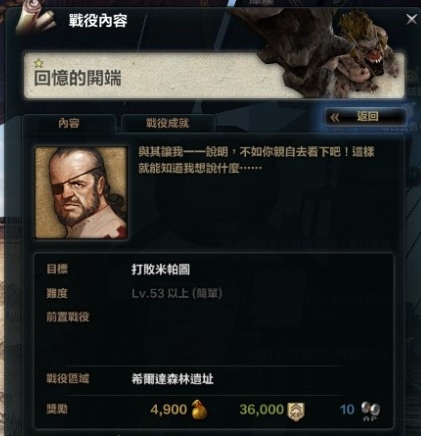Click the 回憶的開端 title banner
This screenshot has width=421, height=436.
(214, 75)
